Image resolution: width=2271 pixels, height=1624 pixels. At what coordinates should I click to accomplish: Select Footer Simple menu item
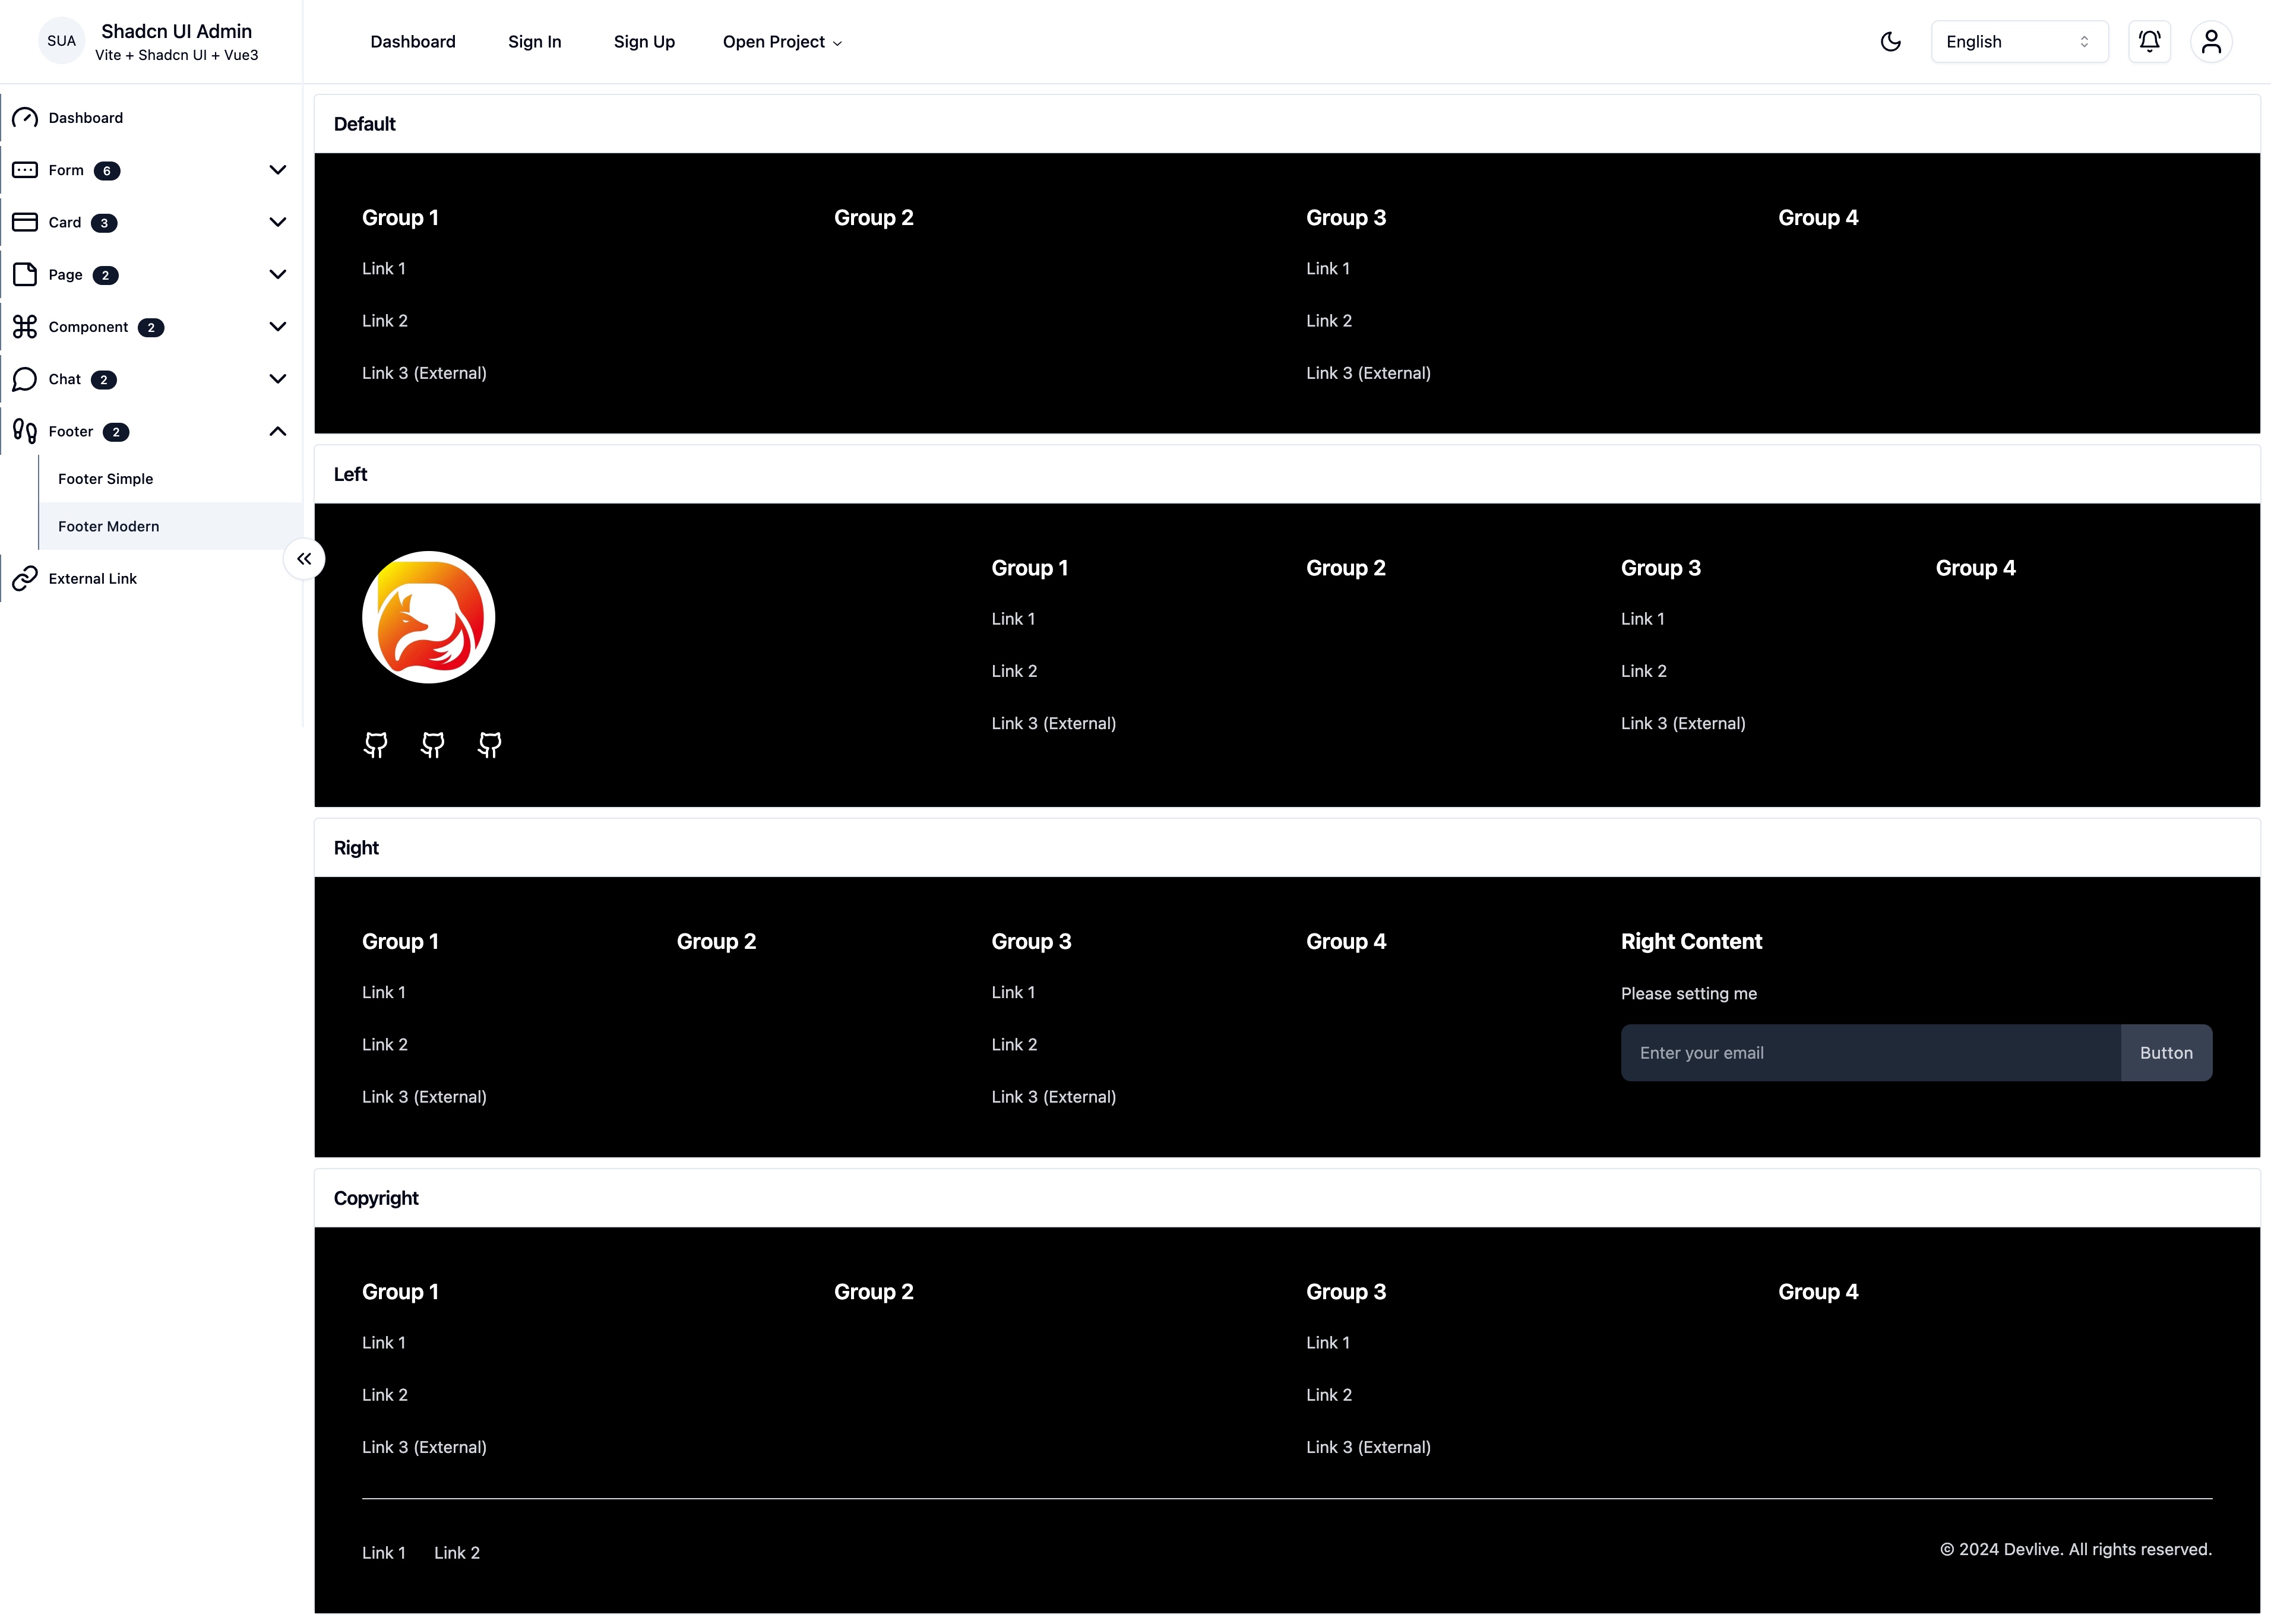click(x=104, y=478)
